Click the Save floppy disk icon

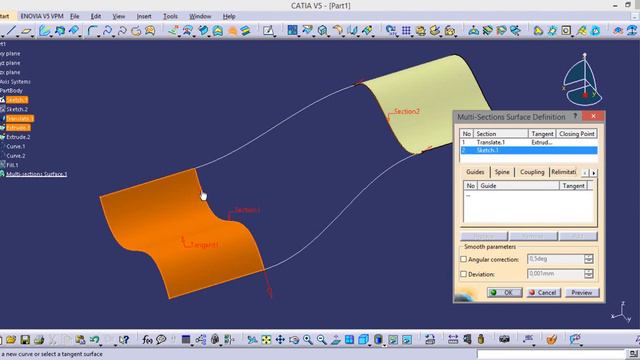pos(25,340)
